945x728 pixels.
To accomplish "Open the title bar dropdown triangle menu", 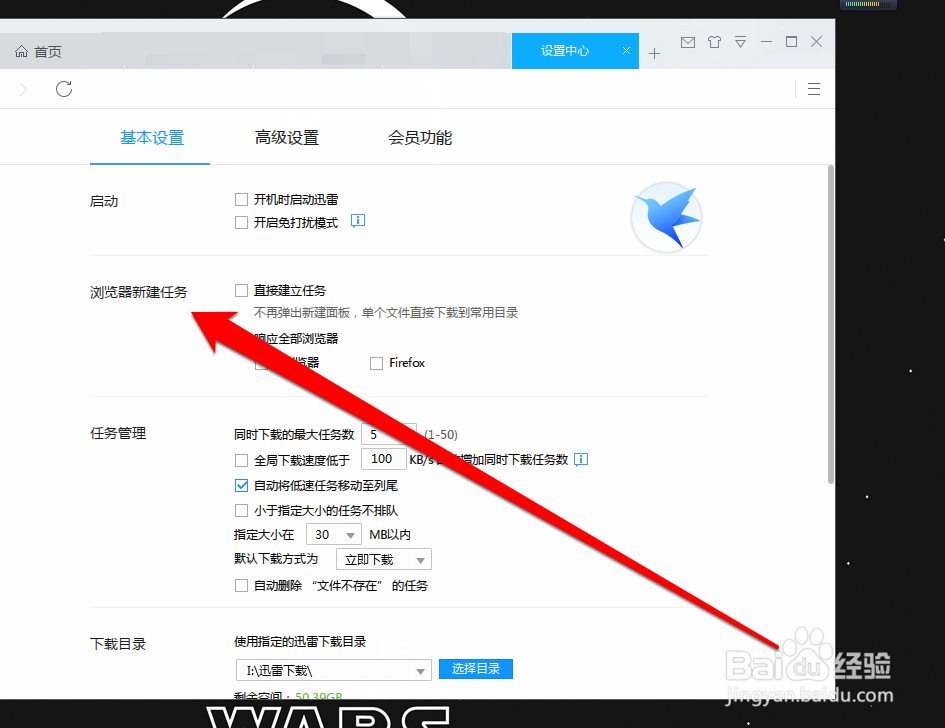I will [741, 42].
